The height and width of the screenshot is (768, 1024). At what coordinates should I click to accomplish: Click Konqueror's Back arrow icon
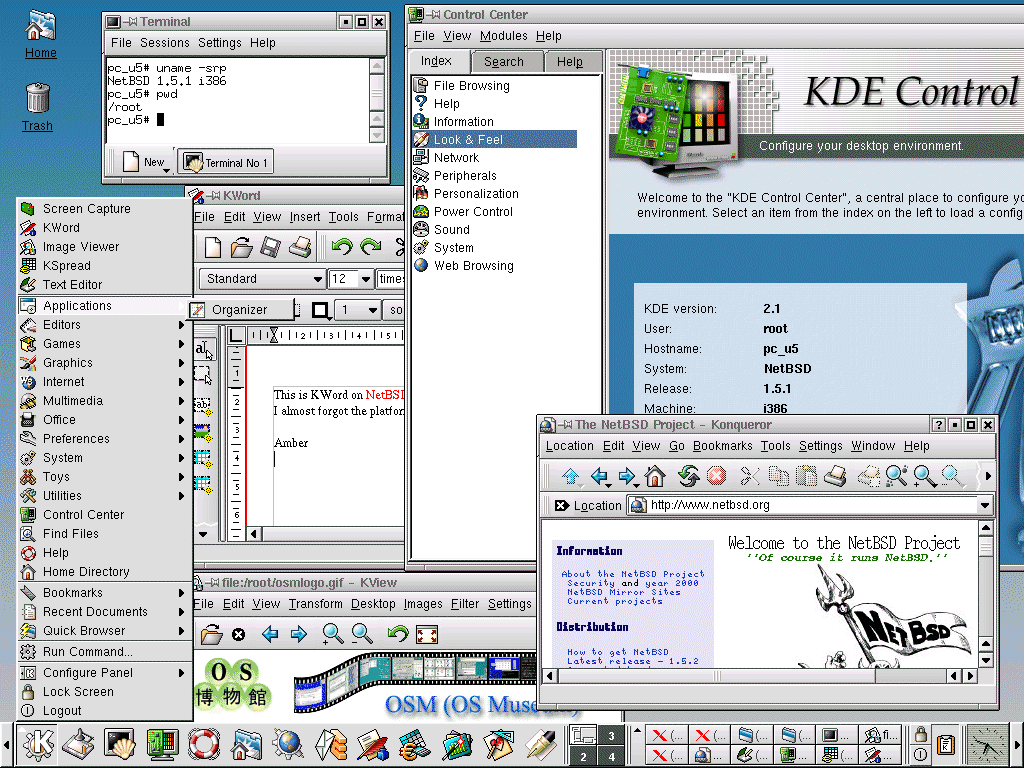[600, 477]
